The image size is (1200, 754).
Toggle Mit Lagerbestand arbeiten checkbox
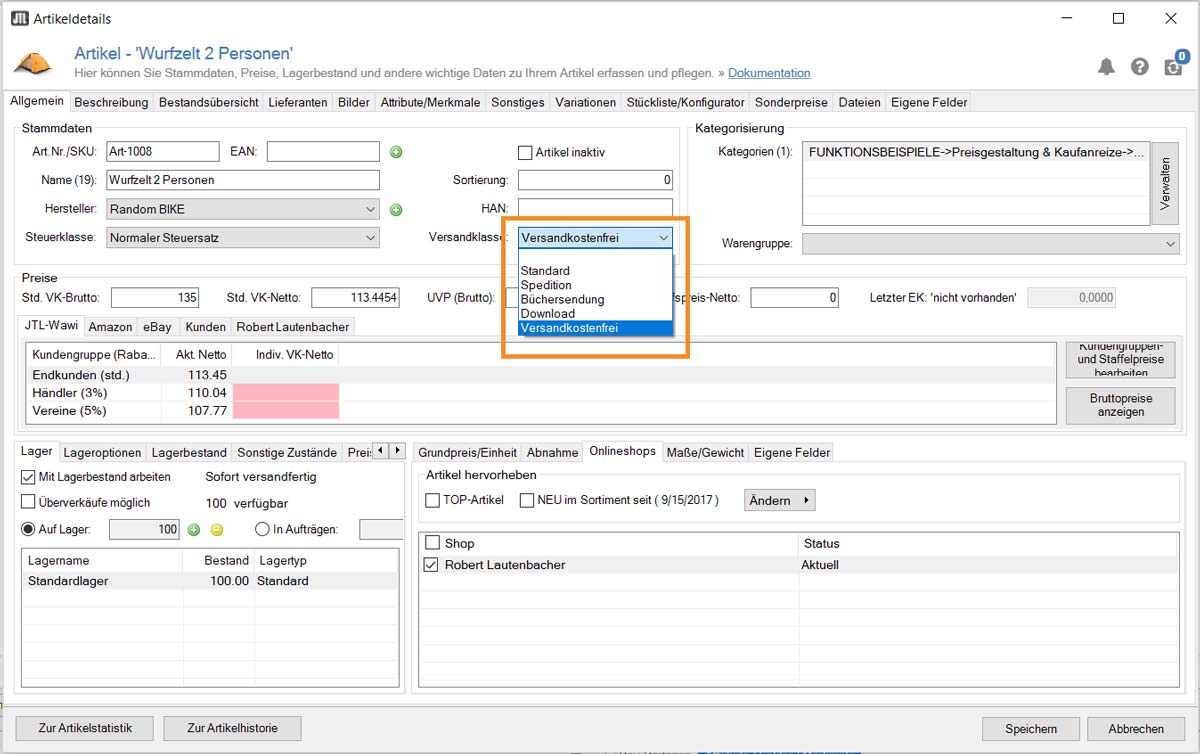[x=28, y=477]
